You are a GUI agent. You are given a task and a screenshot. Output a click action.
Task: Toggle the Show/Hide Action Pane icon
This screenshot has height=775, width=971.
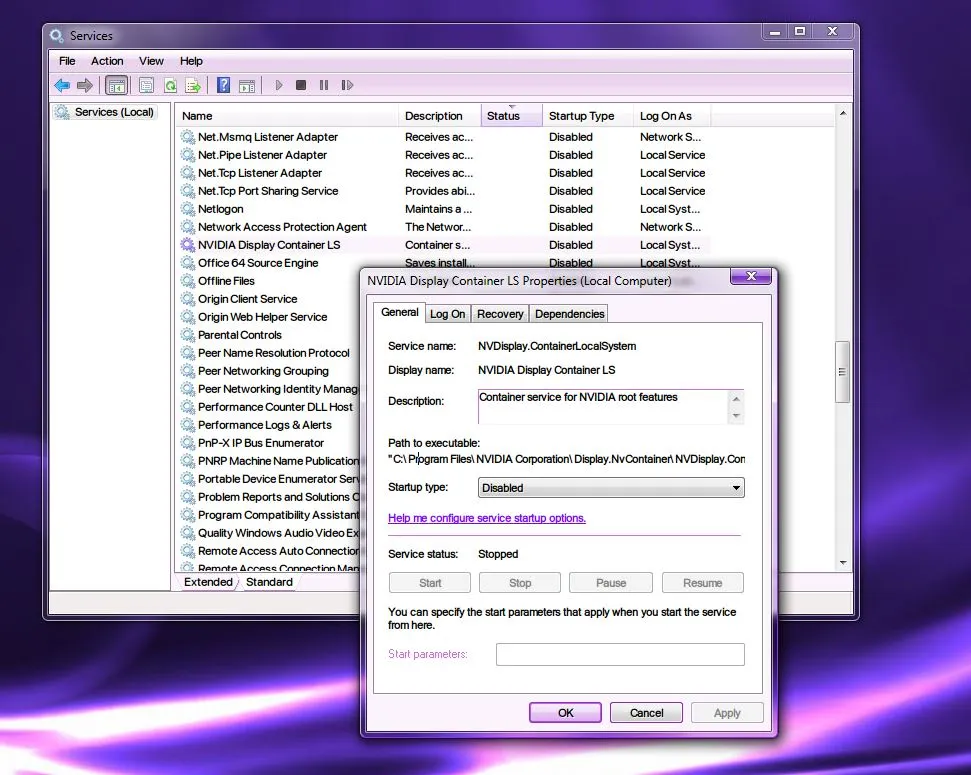coord(247,85)
